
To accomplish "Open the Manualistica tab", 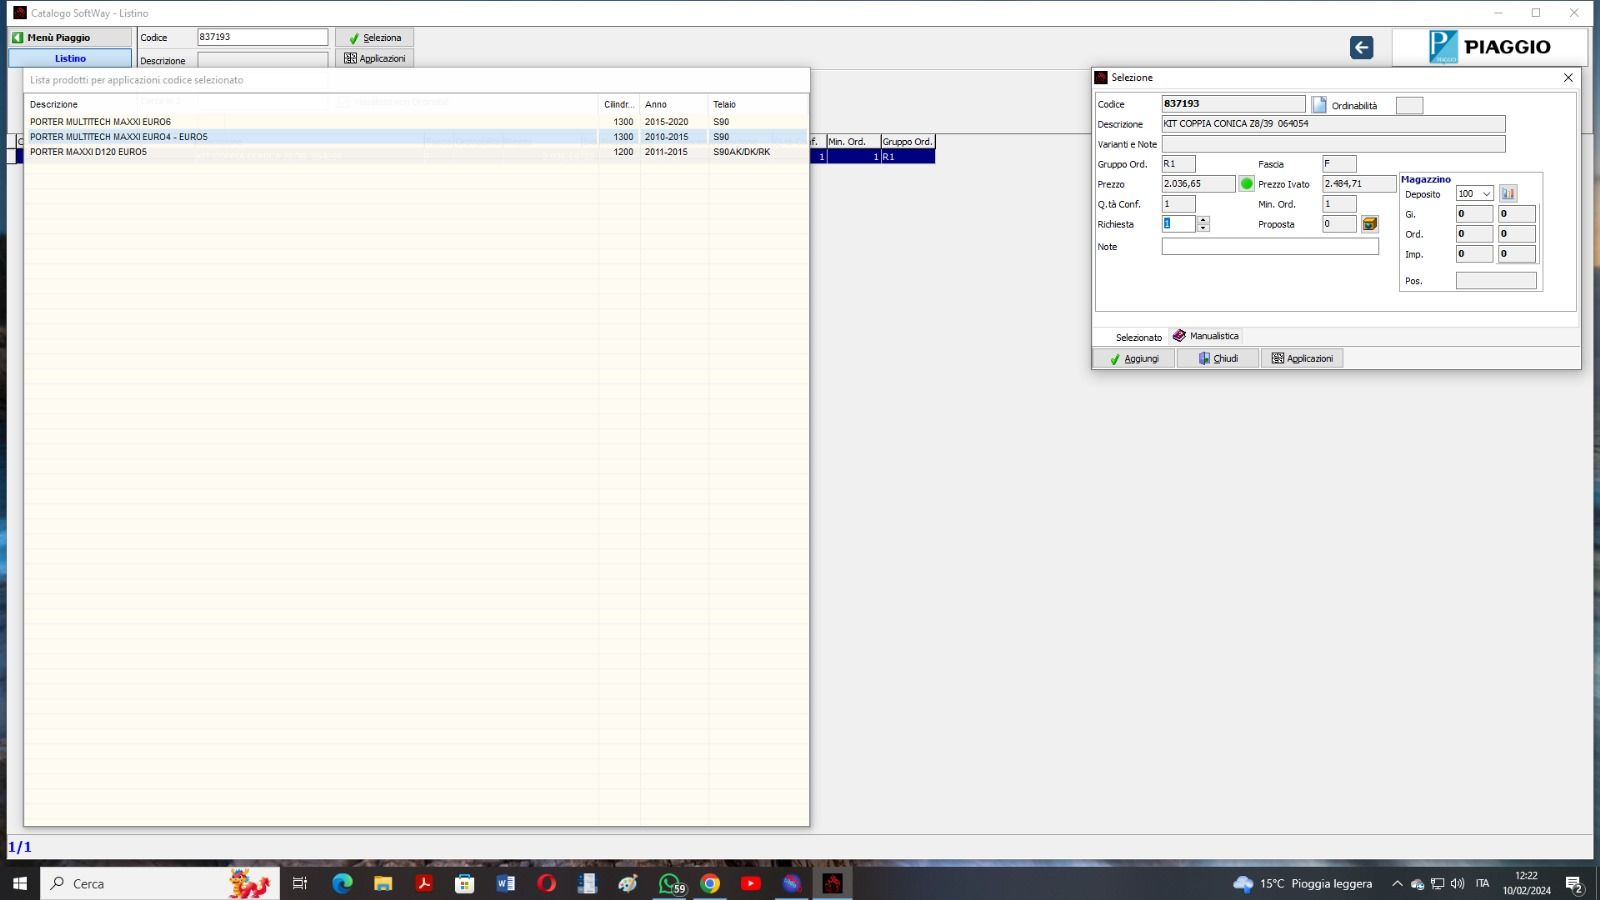I will 1206,336.
